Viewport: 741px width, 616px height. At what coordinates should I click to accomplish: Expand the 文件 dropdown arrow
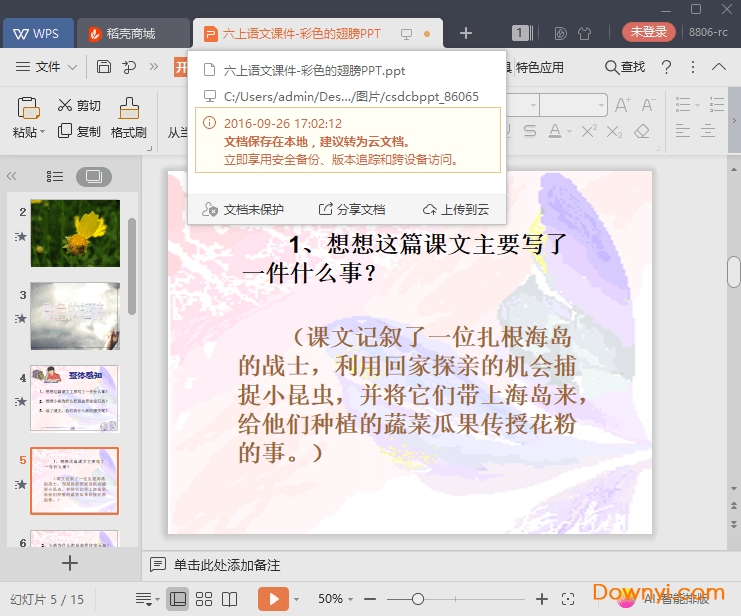(72, 67)
